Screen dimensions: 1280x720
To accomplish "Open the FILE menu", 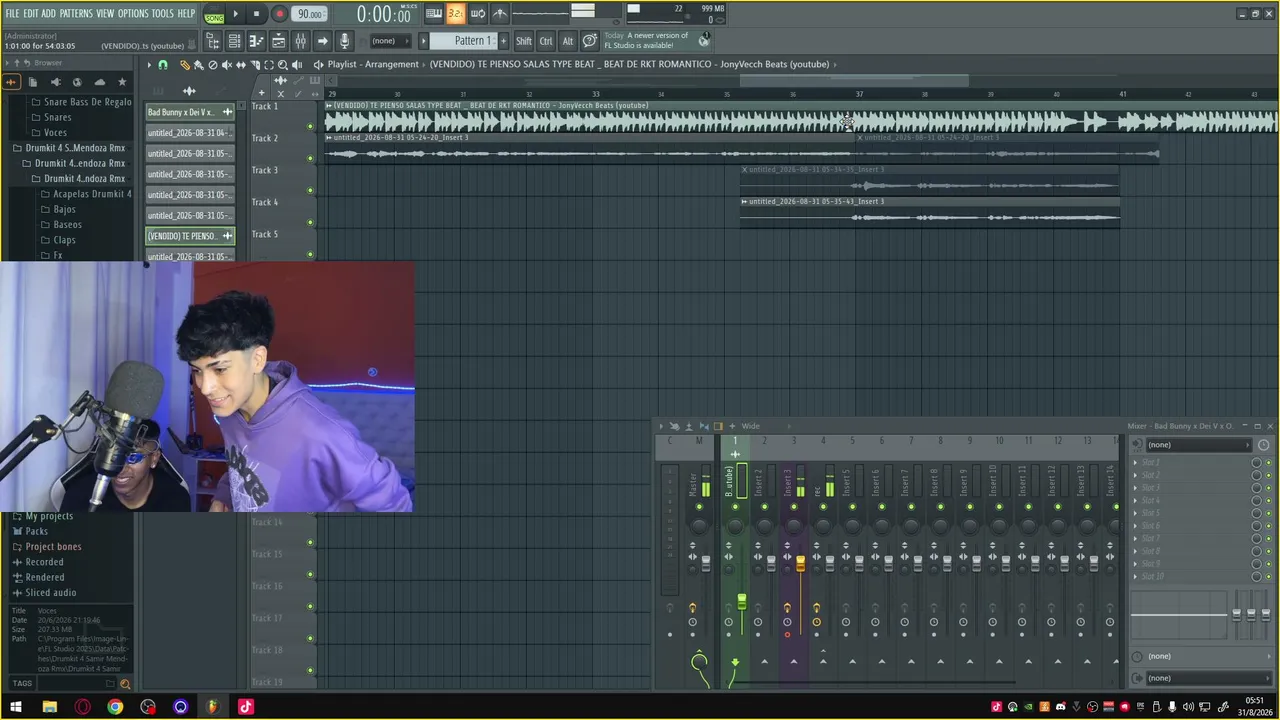I will click(x=12, y=13).
